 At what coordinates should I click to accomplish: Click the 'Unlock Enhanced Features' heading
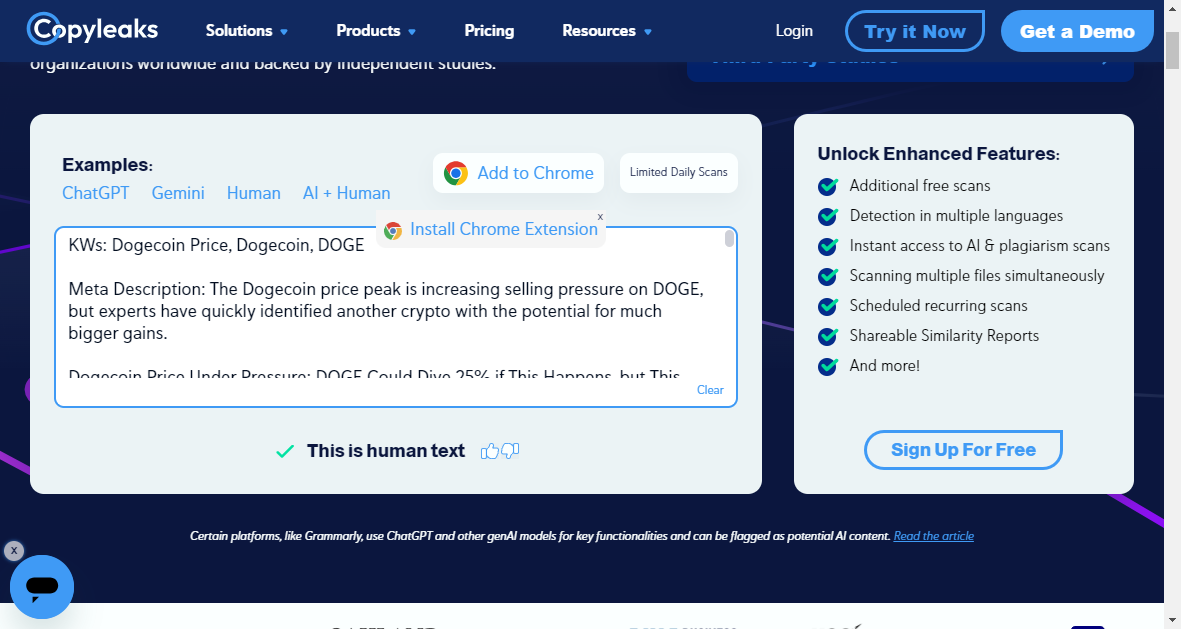pos(938,154)
